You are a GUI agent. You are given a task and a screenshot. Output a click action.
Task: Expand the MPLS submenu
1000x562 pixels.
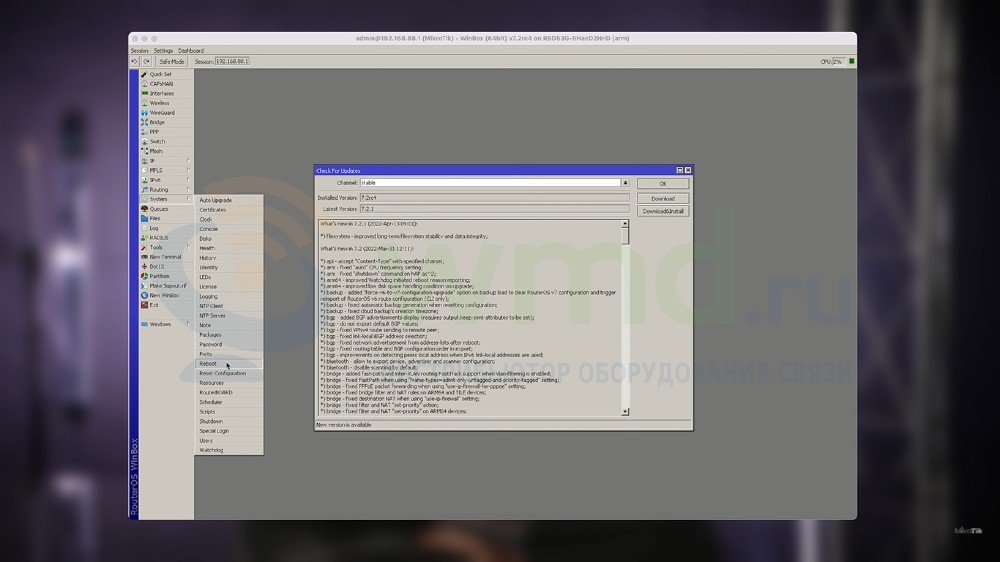(166, 170)
